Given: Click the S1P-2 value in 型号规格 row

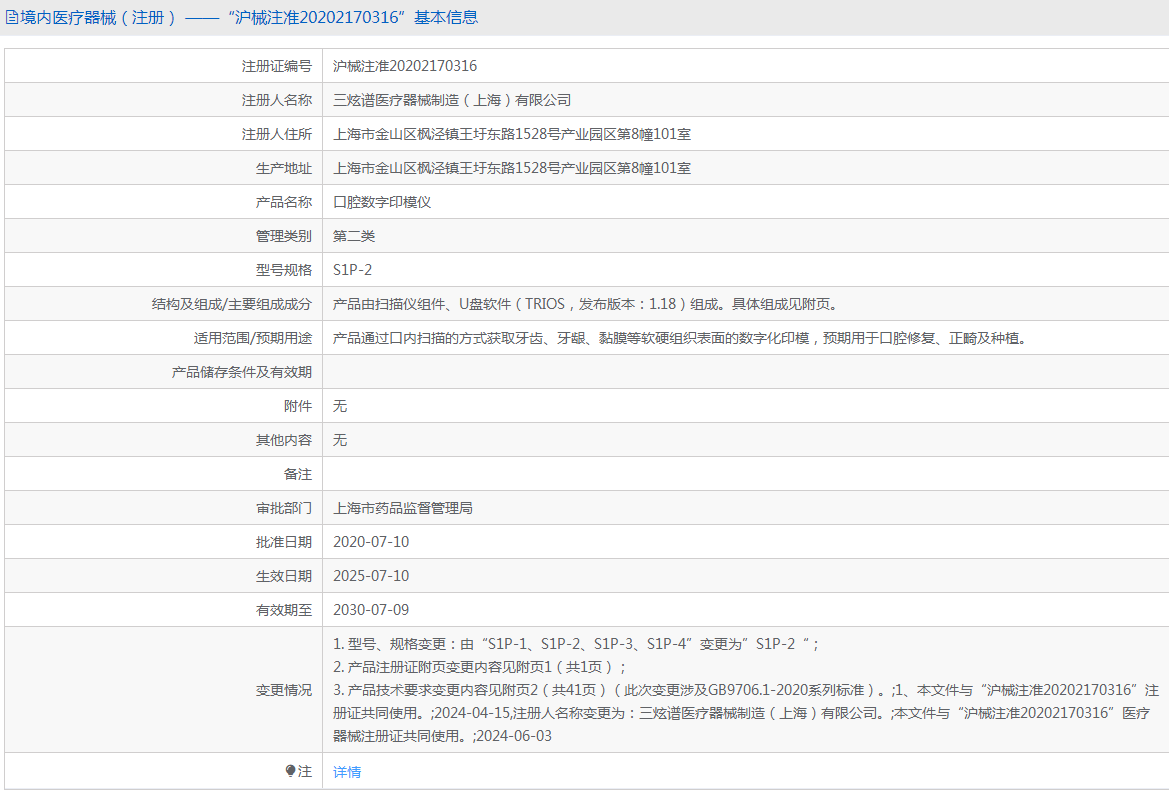Looking at the screenshot, I should [x=353, y=270].
